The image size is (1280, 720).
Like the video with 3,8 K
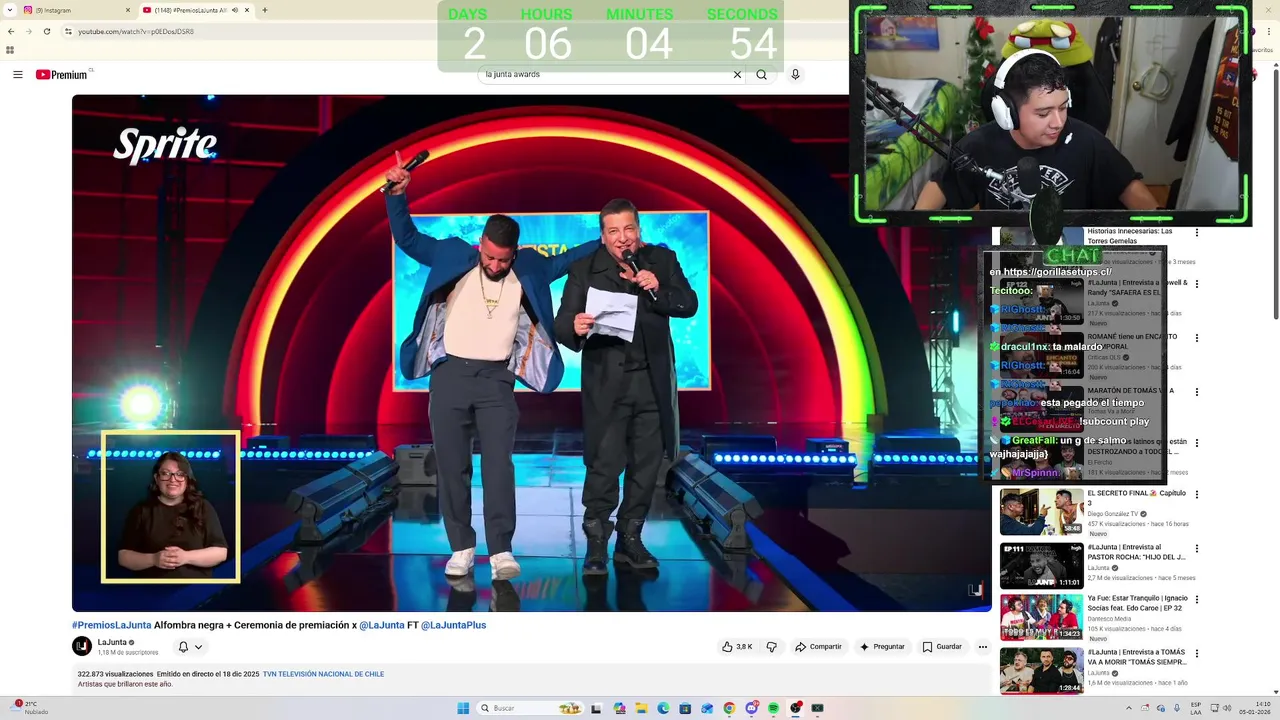coord(737,647)
